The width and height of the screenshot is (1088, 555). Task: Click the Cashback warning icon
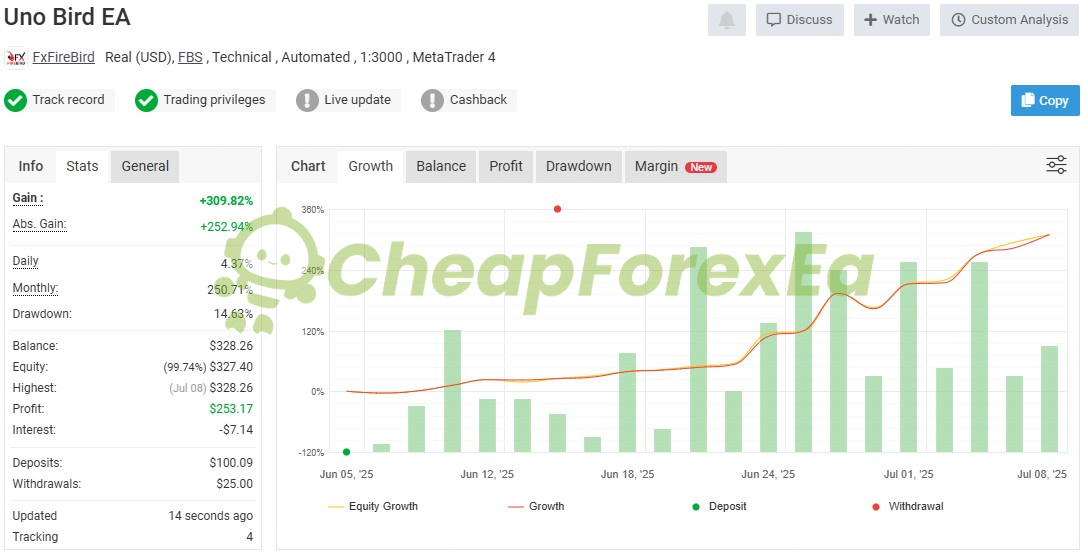point(432,101)
